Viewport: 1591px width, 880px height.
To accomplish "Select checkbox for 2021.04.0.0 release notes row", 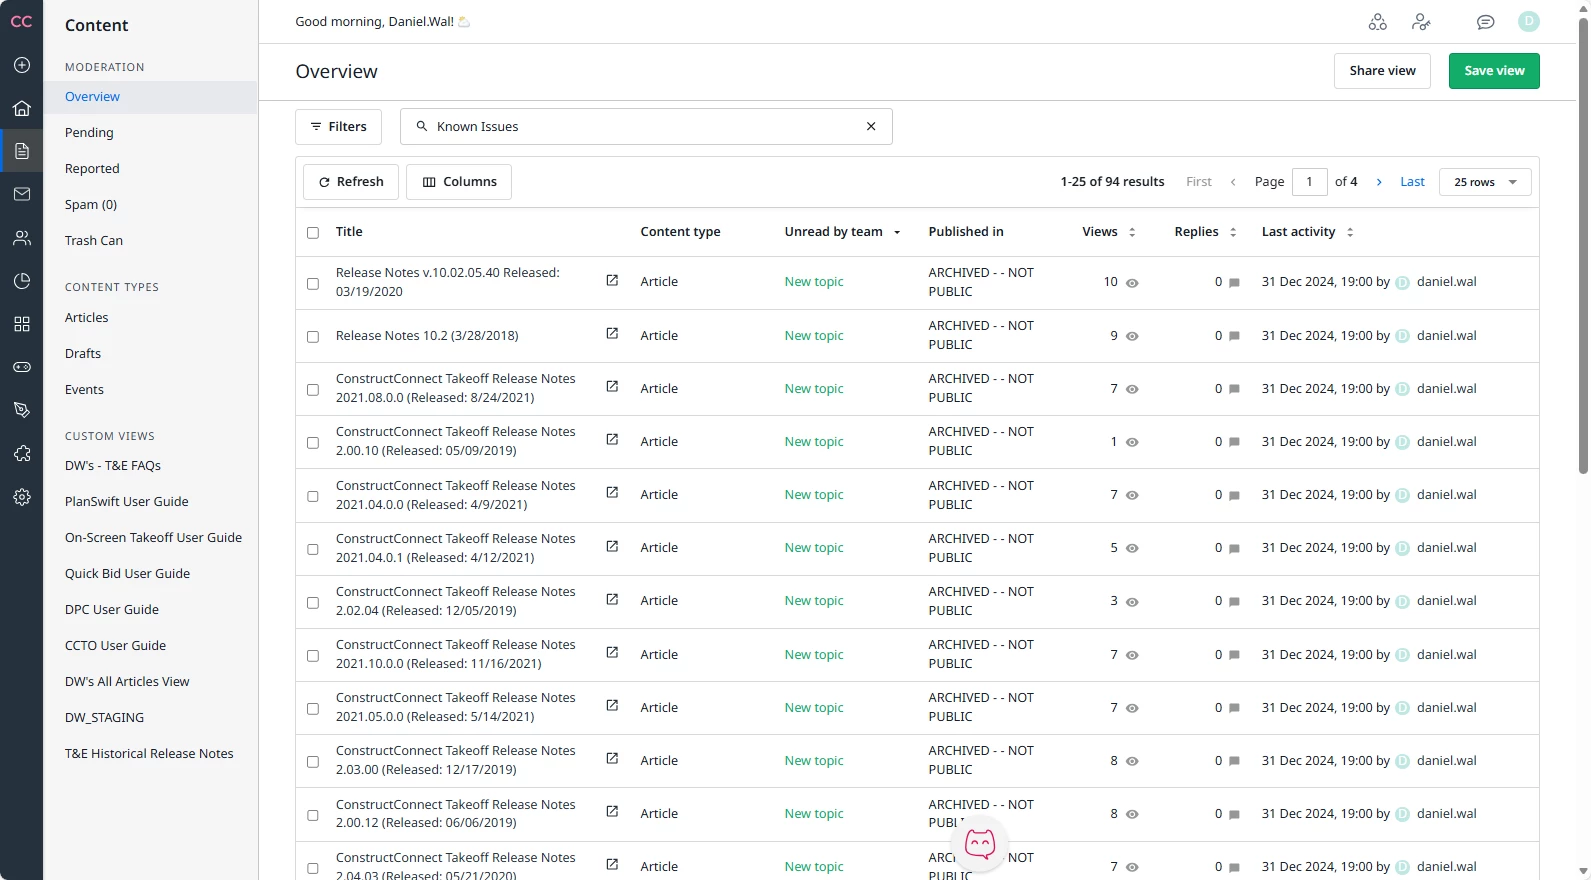I will tap(313, 496).
